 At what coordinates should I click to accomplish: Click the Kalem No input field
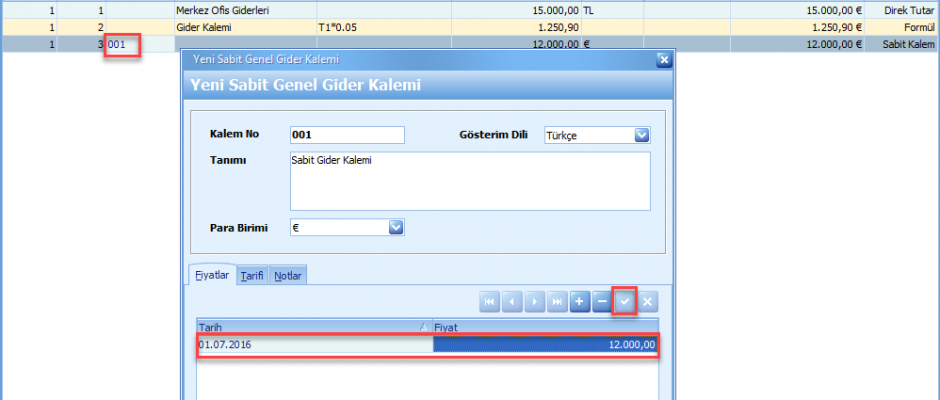(347, 135)
